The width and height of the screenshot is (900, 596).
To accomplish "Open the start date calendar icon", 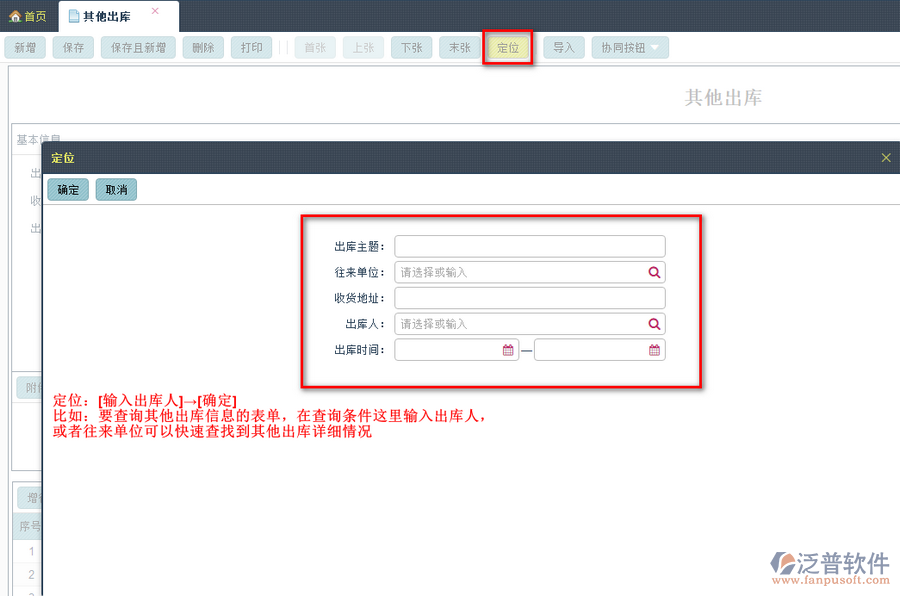I will pos(508,350).
